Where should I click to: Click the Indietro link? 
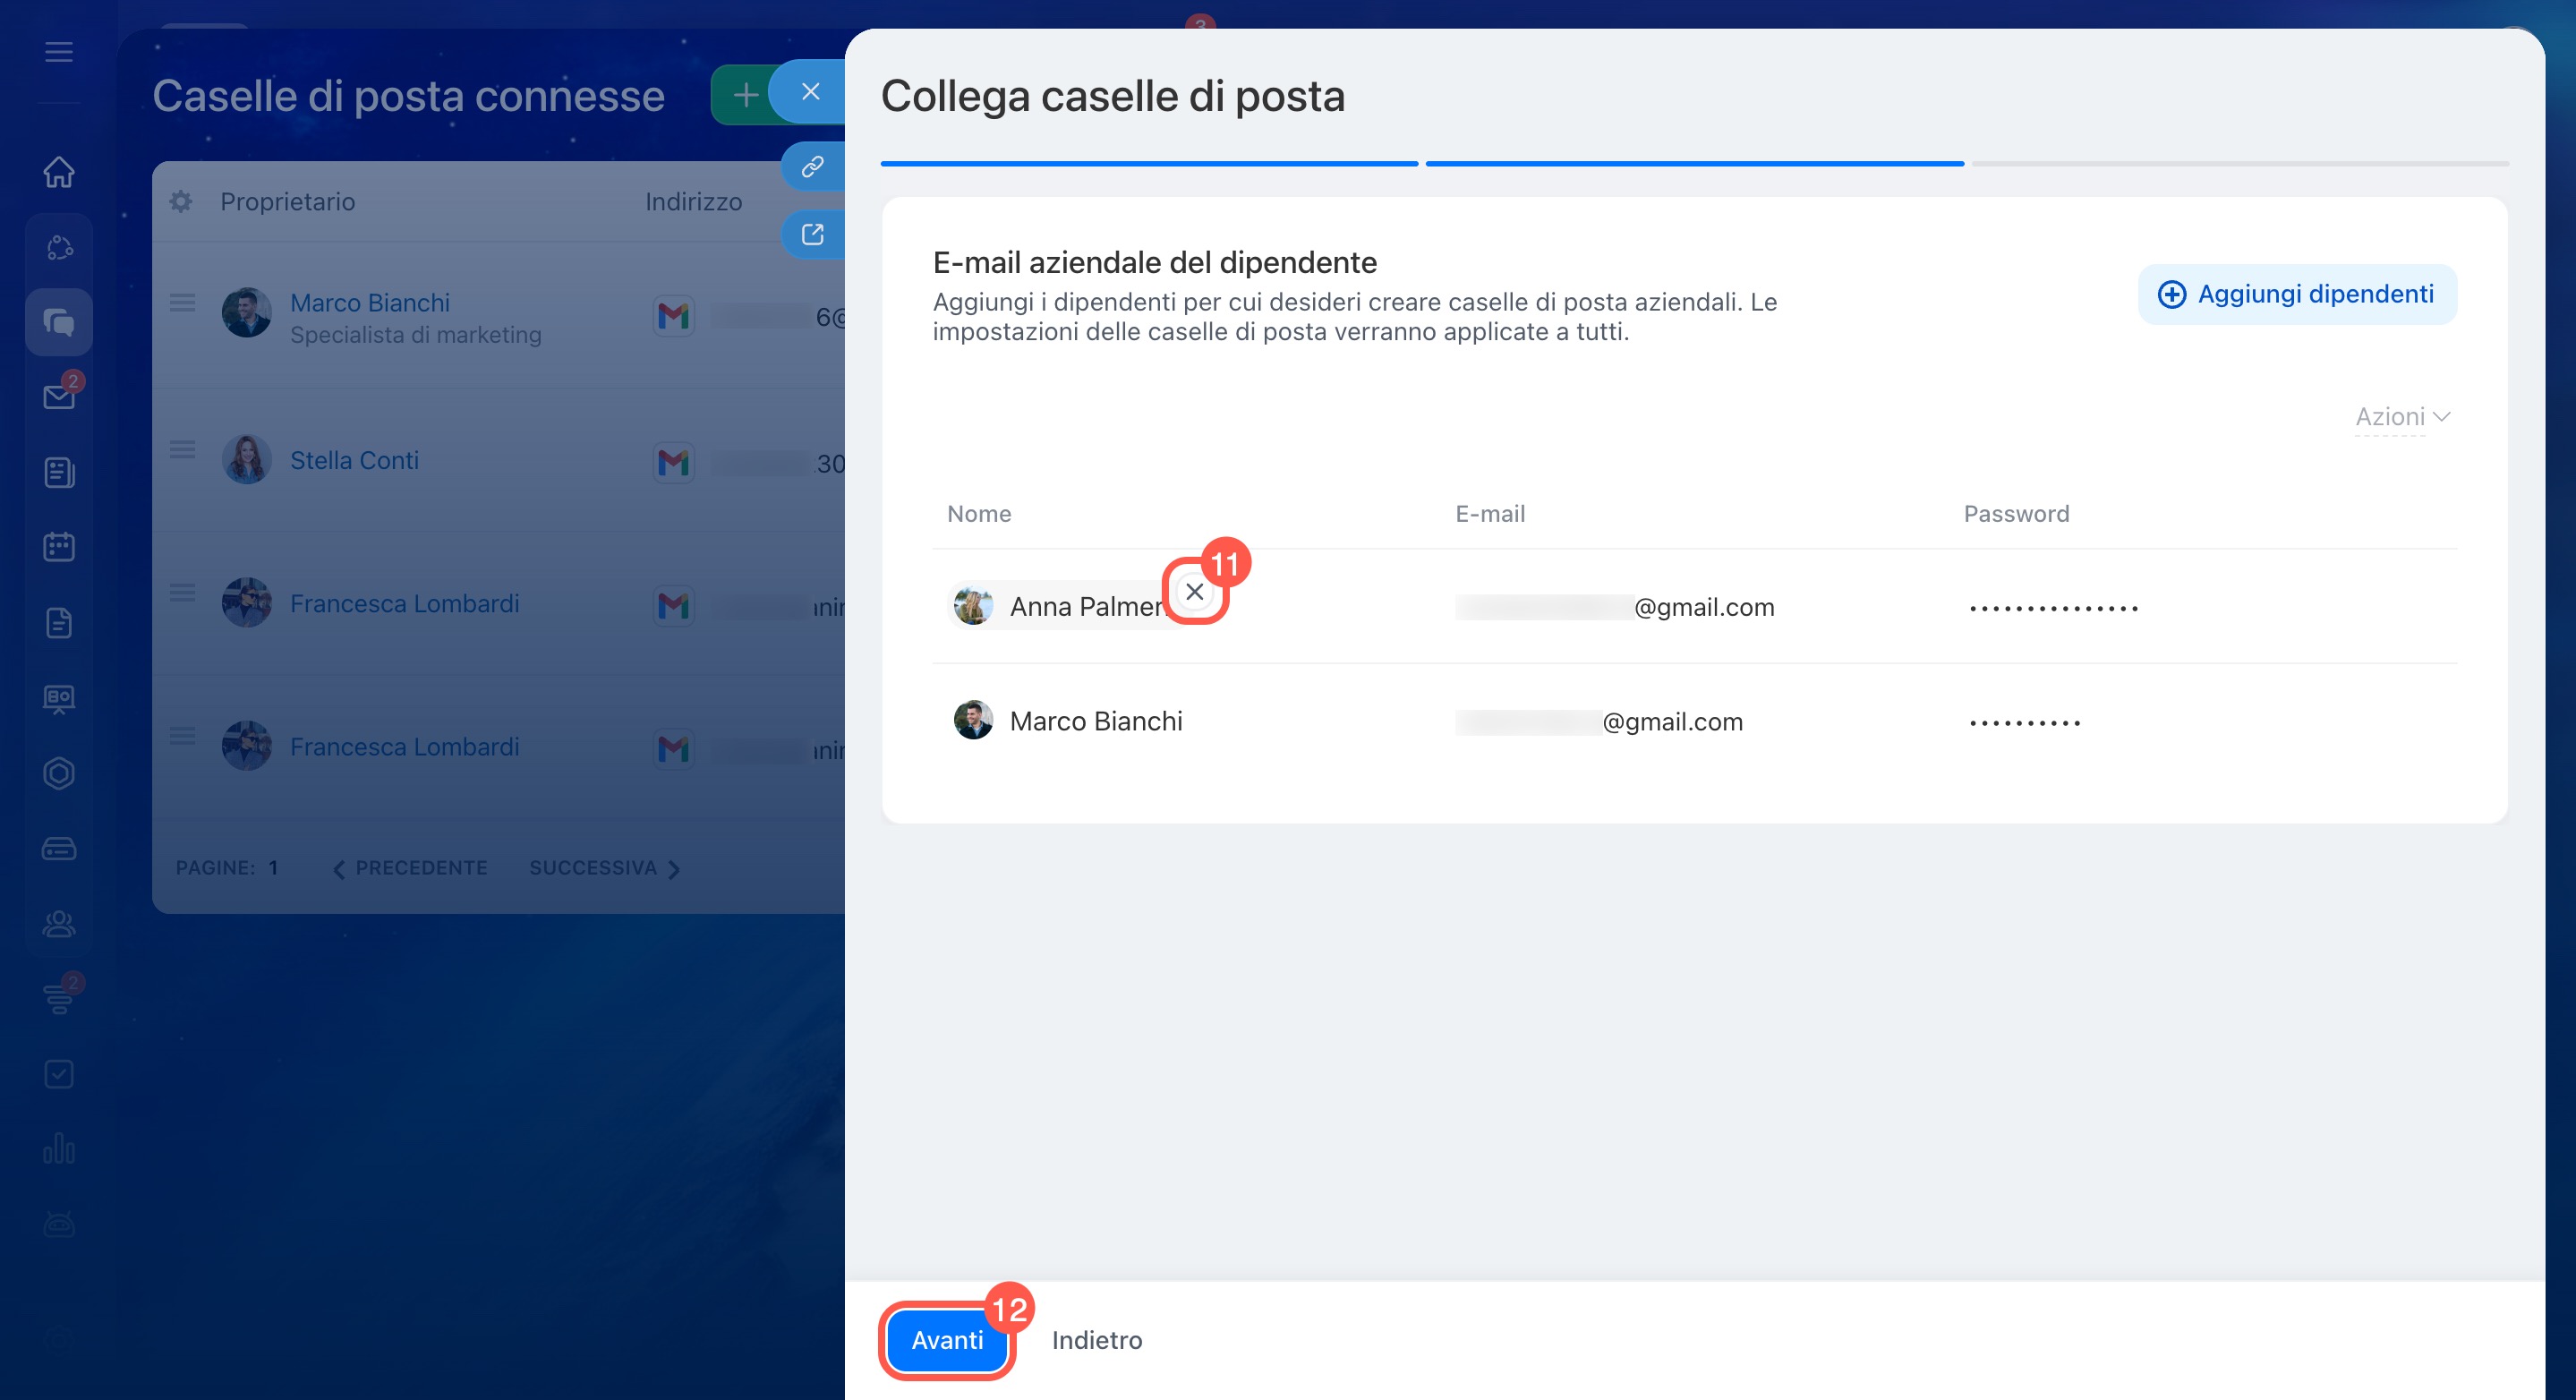coord(1096,1340)
